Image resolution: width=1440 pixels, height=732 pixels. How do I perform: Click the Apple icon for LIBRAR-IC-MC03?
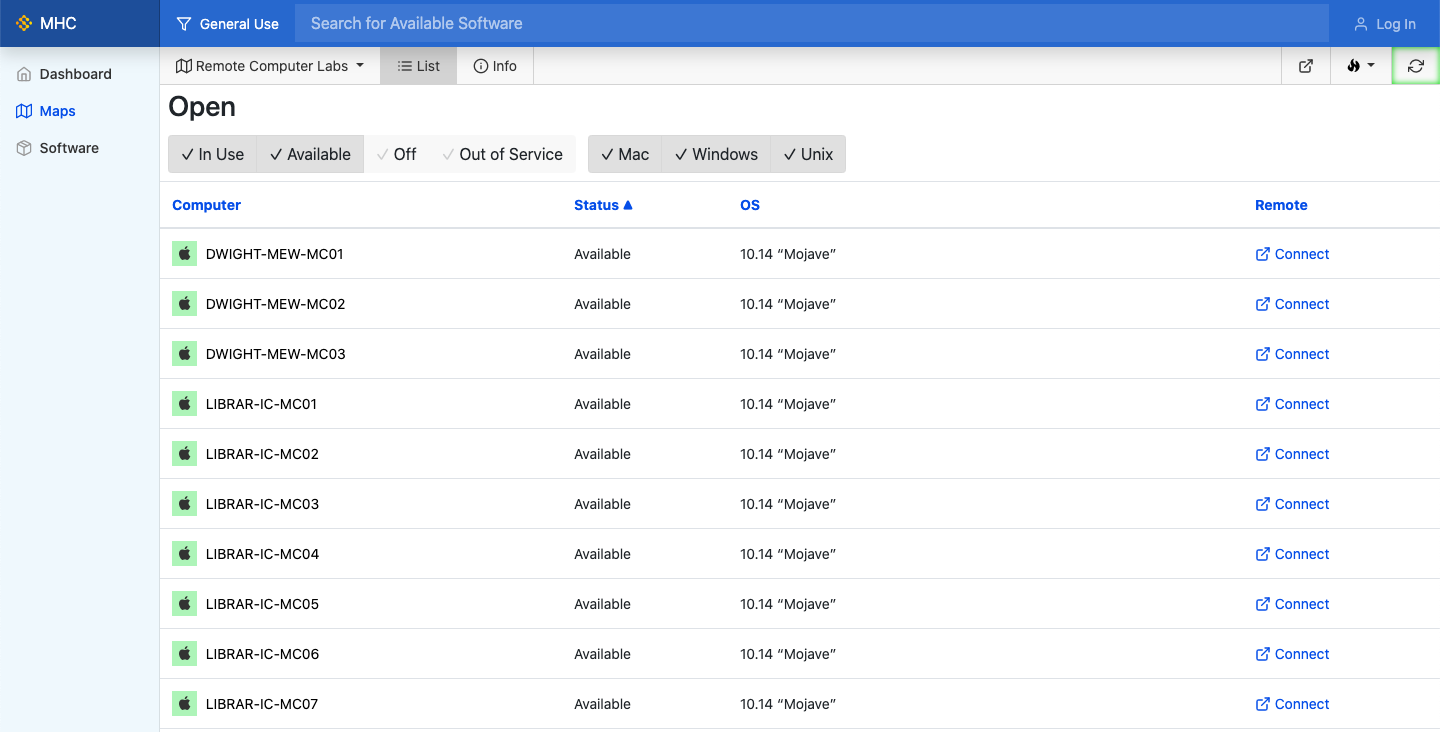(x=184, y=504)
